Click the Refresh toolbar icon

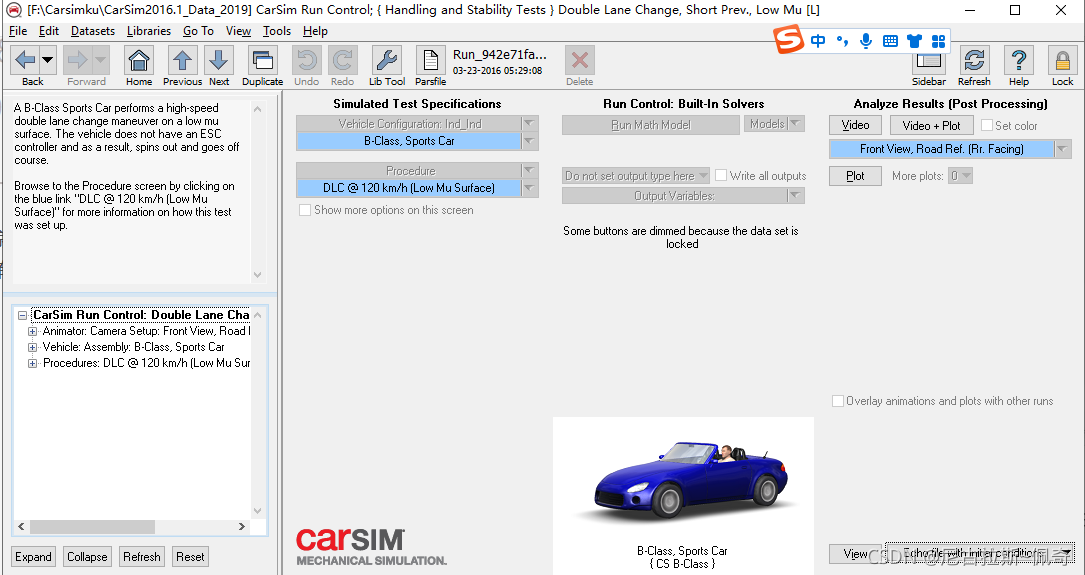(974, 60)
